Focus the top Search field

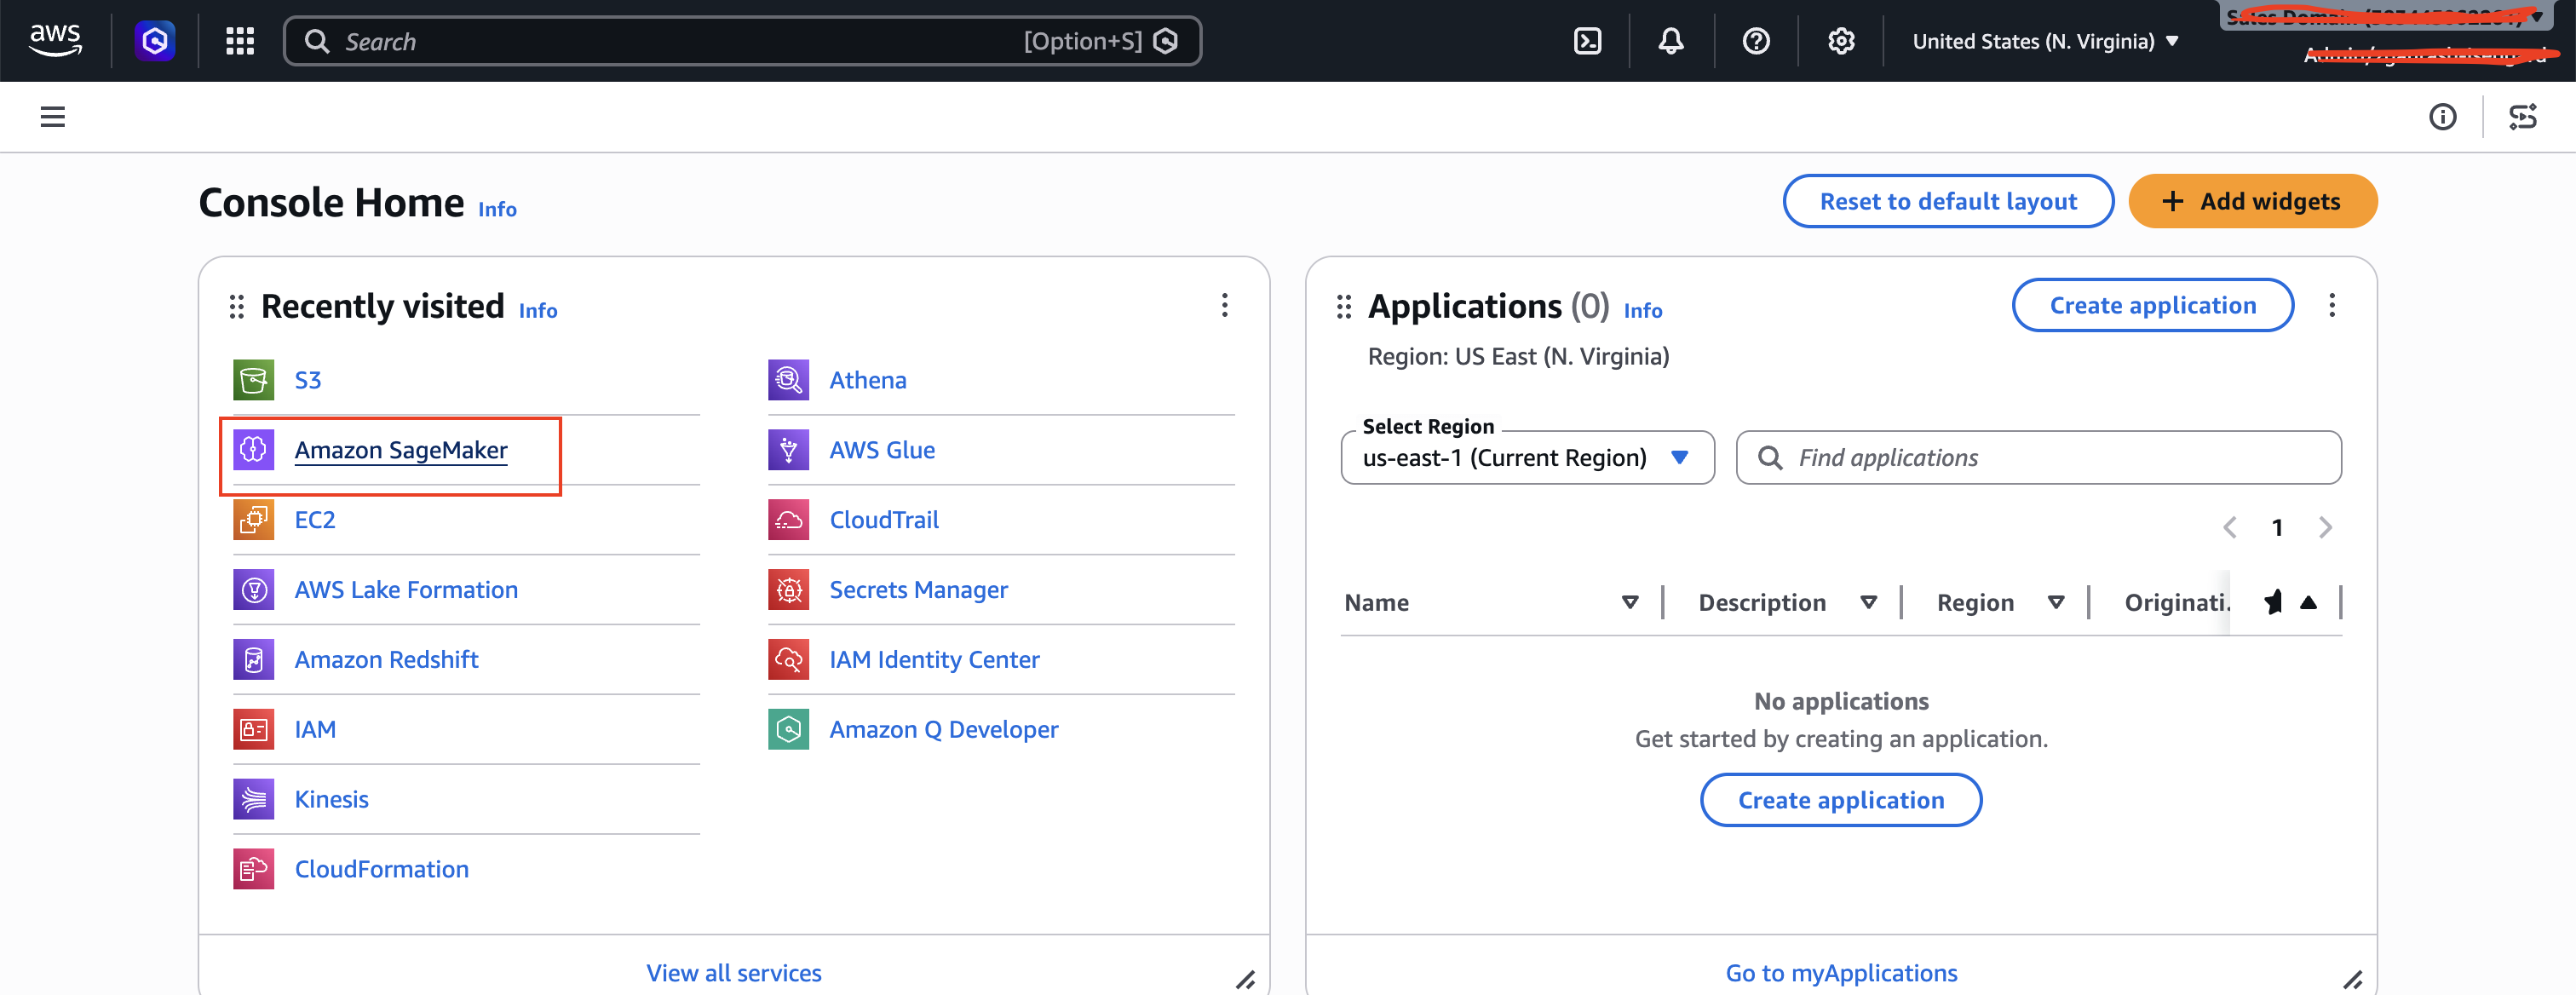[740, 41]
